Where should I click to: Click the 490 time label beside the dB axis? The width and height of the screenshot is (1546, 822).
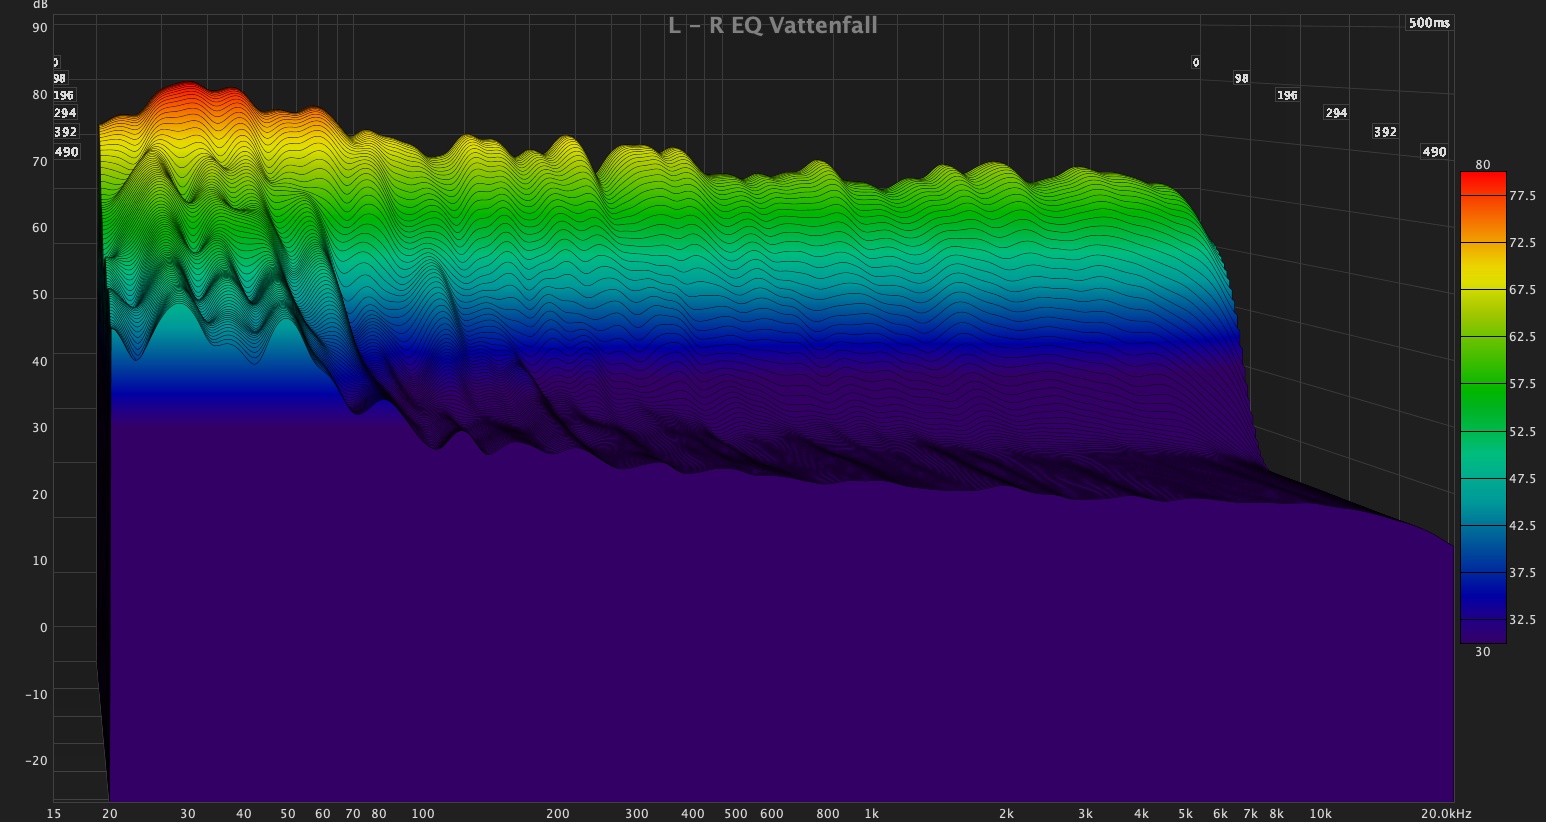click(x=66, y=152)
